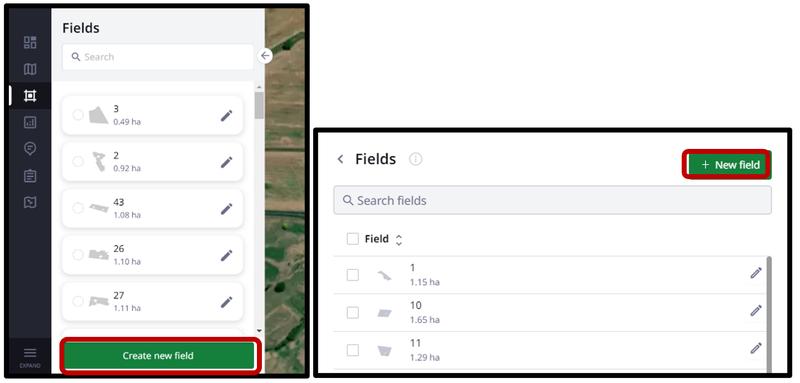Viewport: 800px width, 383px height.
Task: Click the New field button
Action: pos(729,165)
